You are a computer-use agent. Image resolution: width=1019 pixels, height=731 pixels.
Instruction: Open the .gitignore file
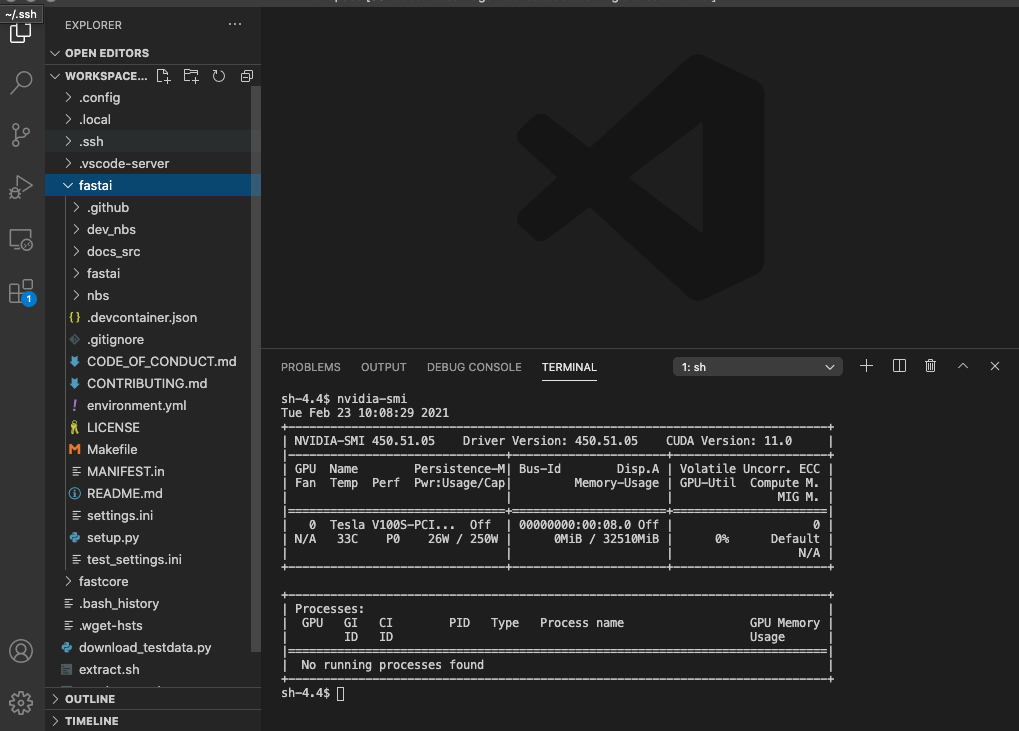point(153,340)
